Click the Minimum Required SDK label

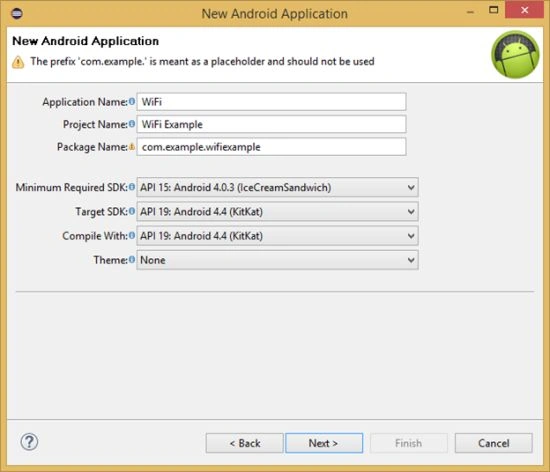click(x=72, y=187)
